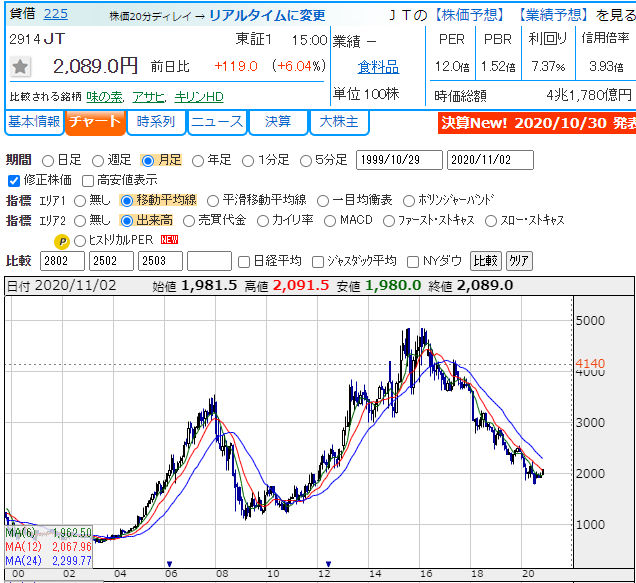Click the red NEW badge beside ヒストリカルPER
636x583 pixels.
tap(169, 240)
